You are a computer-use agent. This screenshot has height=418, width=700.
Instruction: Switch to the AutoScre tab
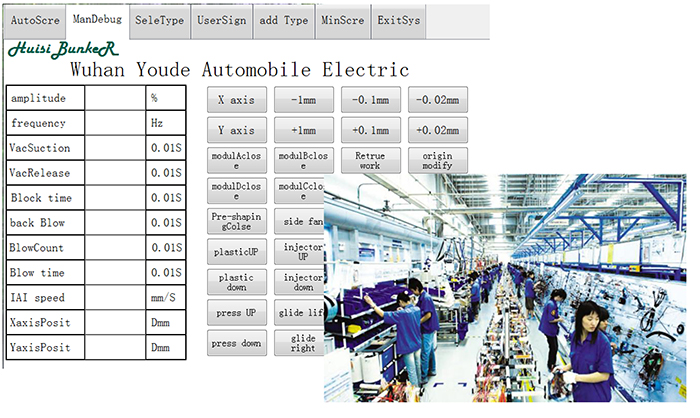point(35,20)
